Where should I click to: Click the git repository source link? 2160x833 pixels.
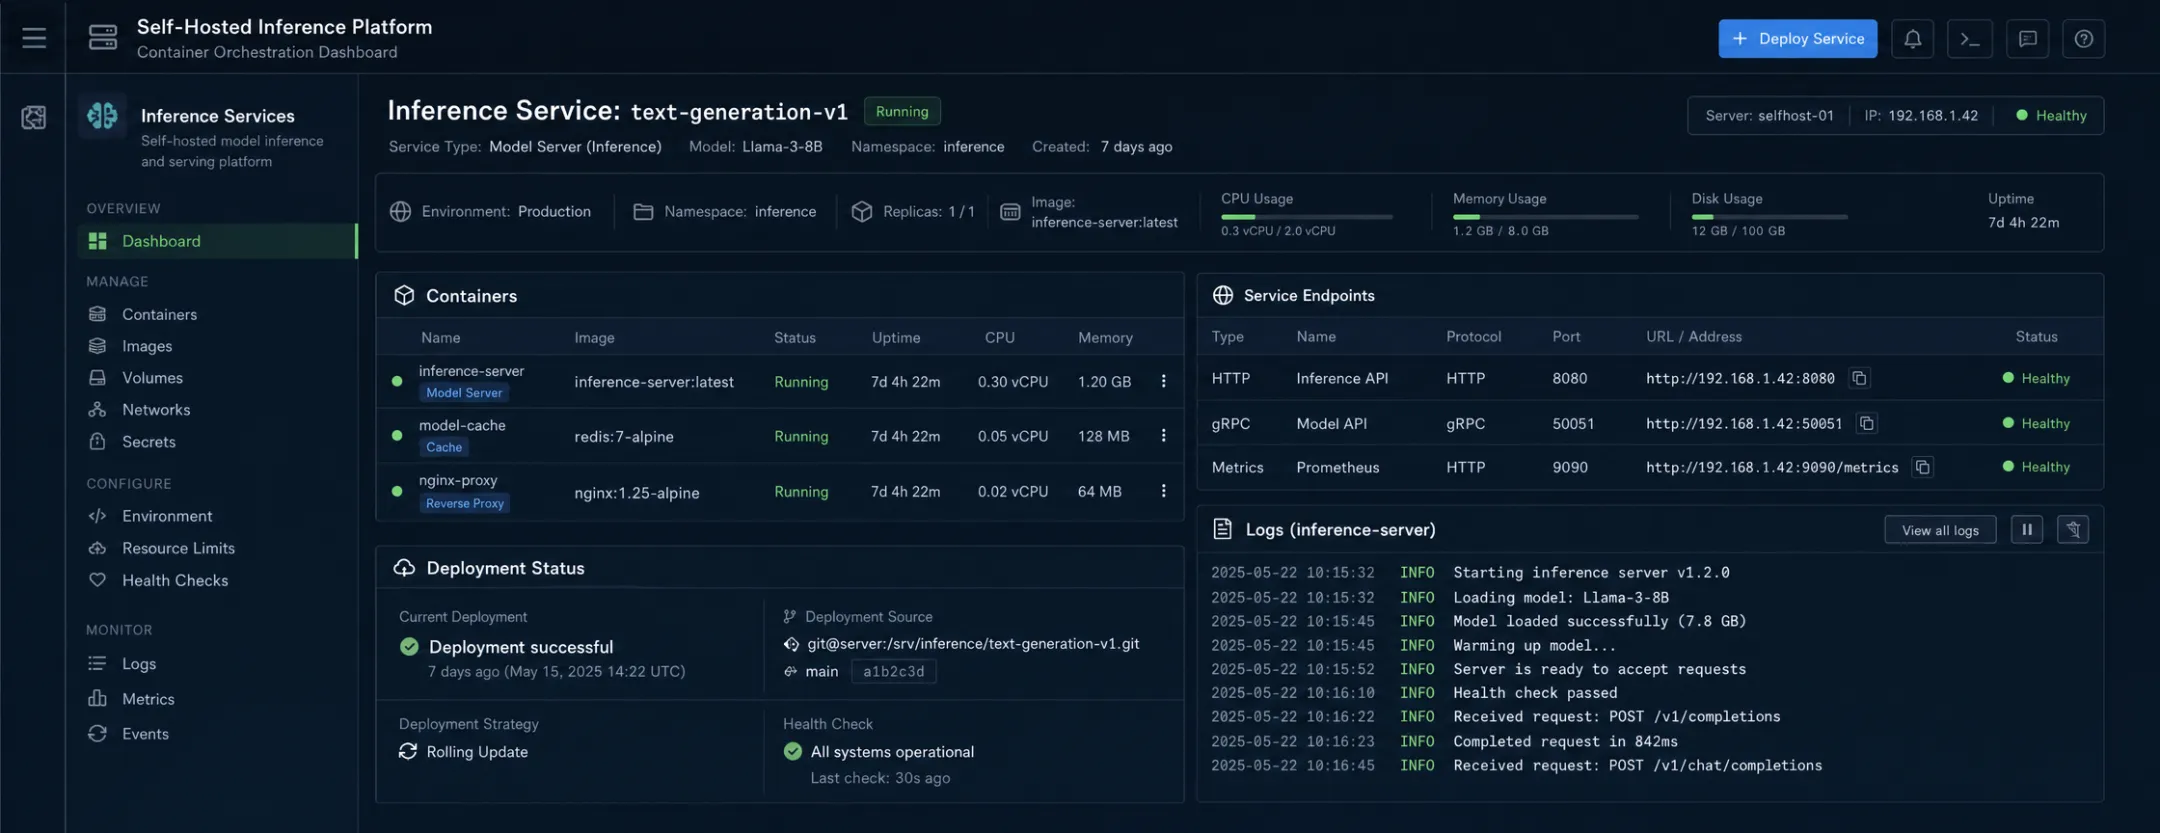973,644
